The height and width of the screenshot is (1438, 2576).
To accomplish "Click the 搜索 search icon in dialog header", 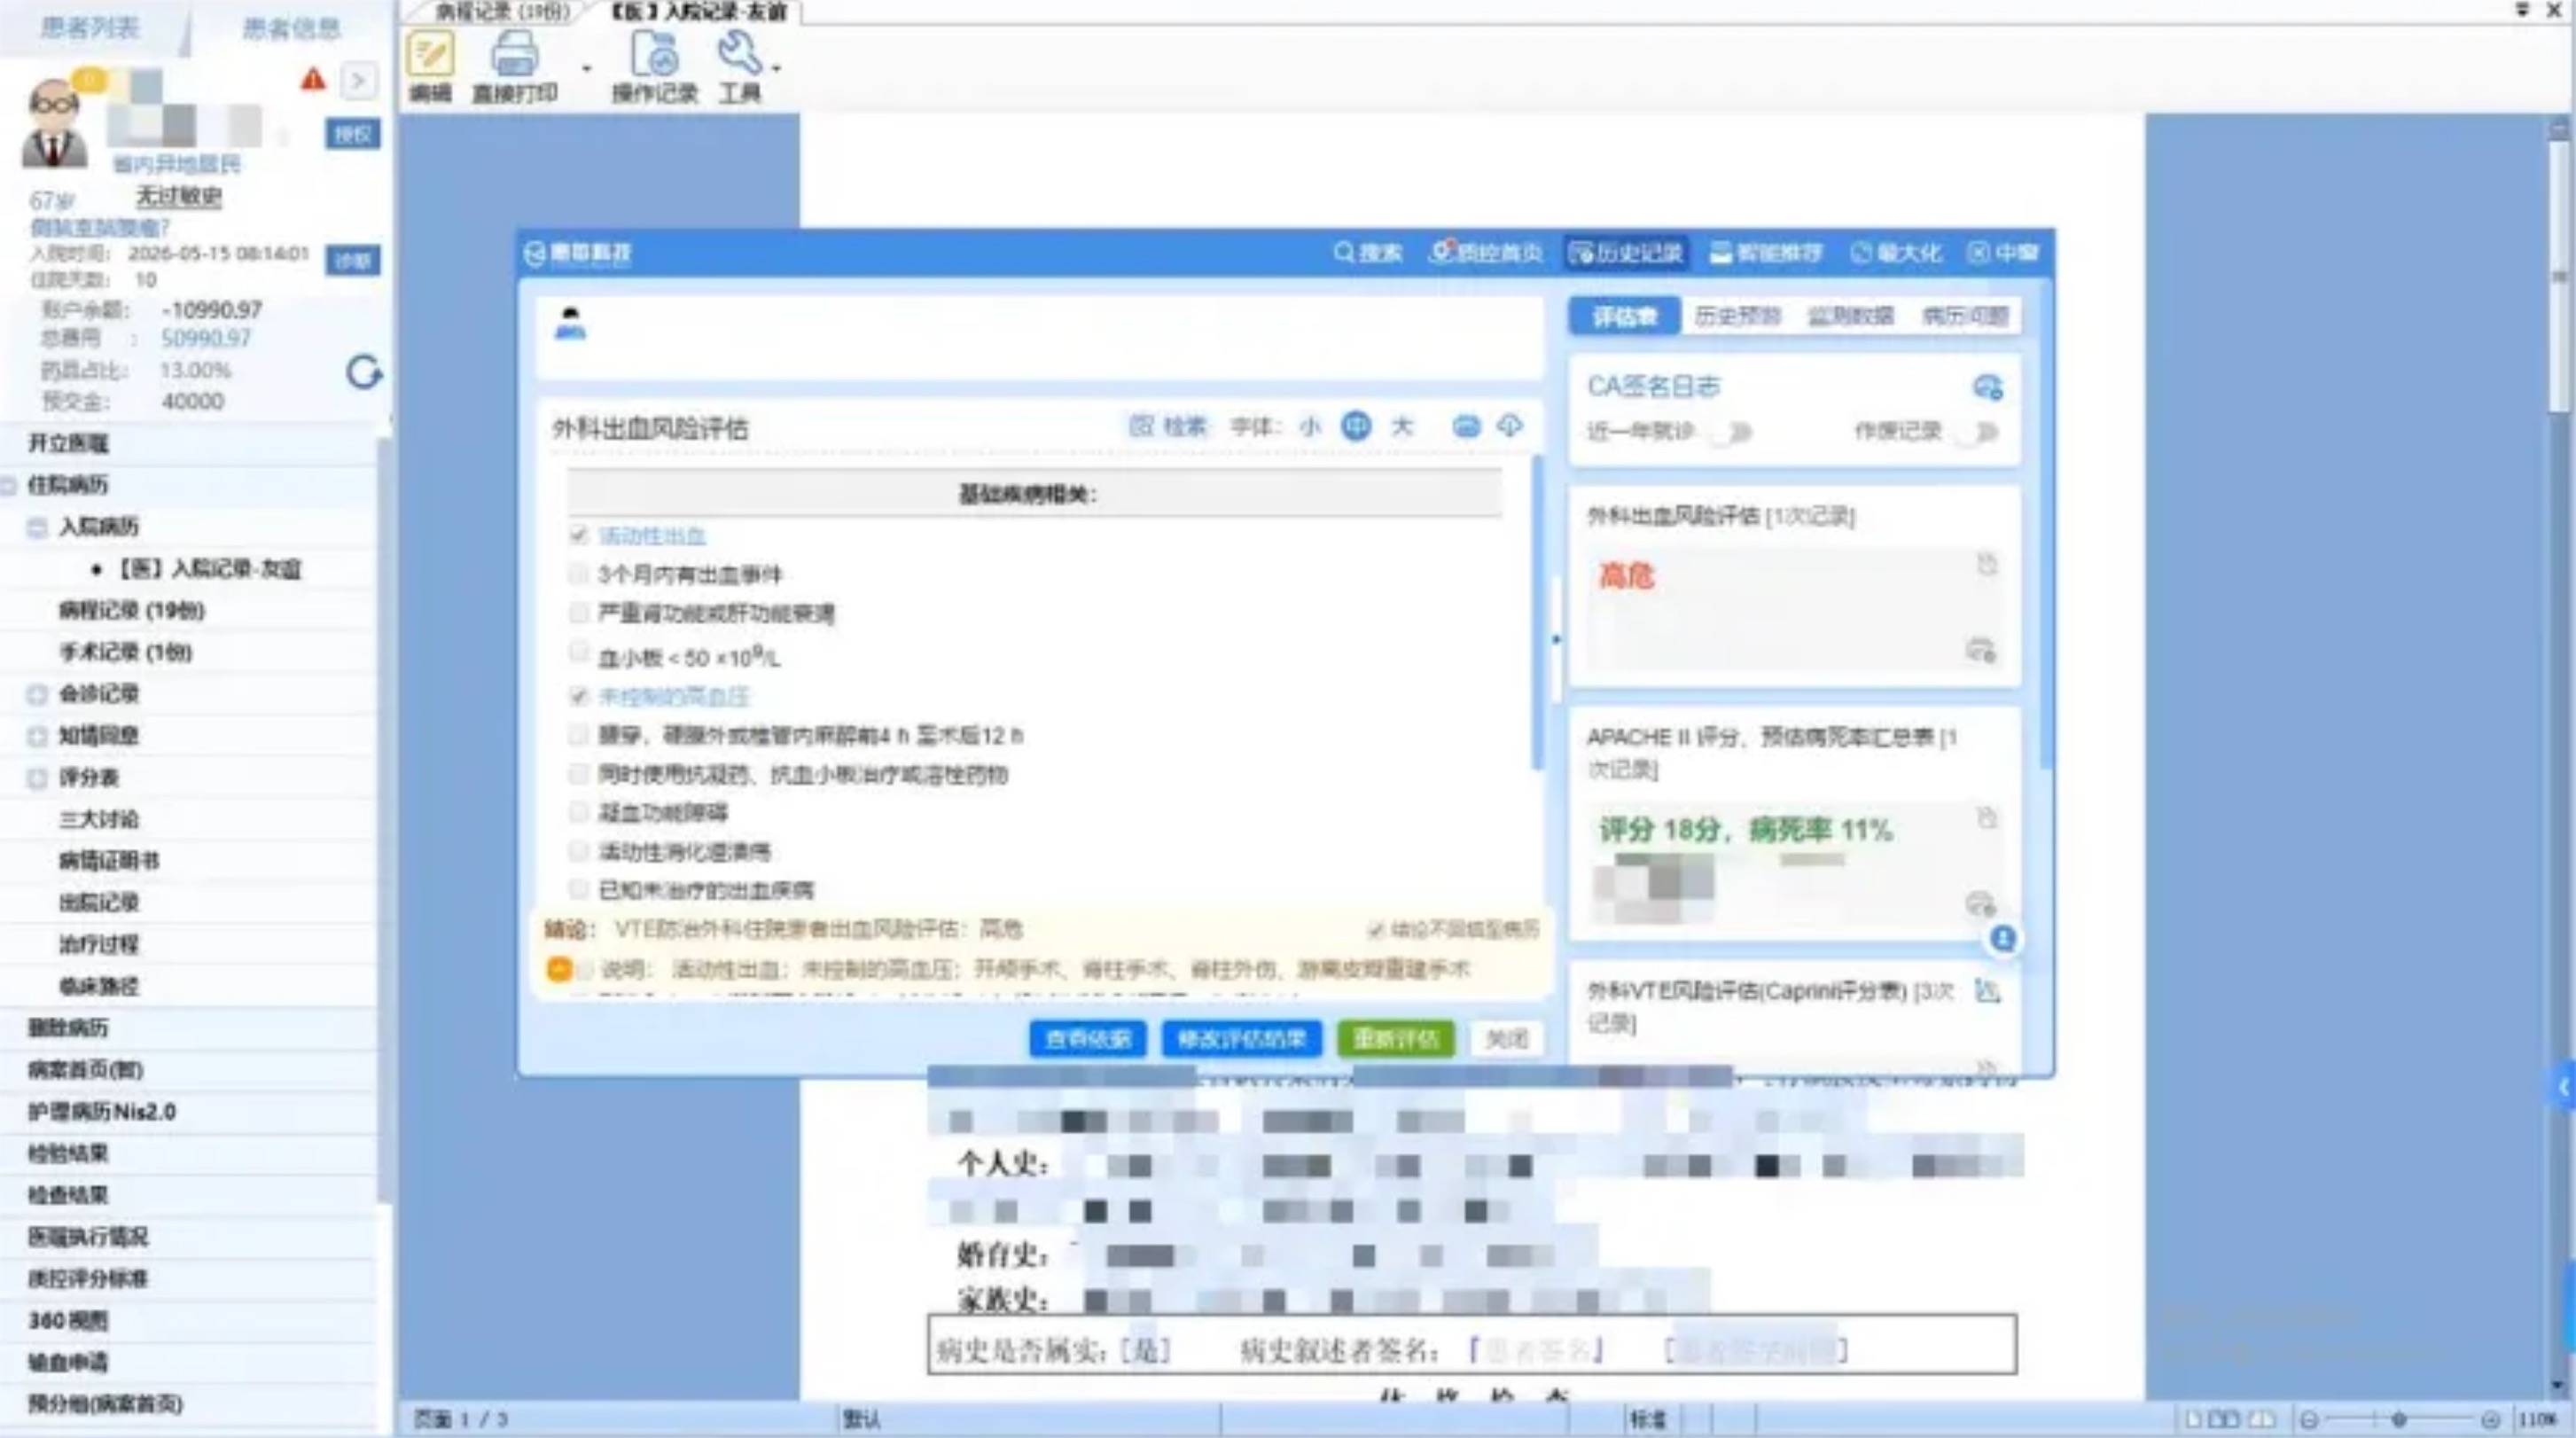I will (x=1344, y=252).
